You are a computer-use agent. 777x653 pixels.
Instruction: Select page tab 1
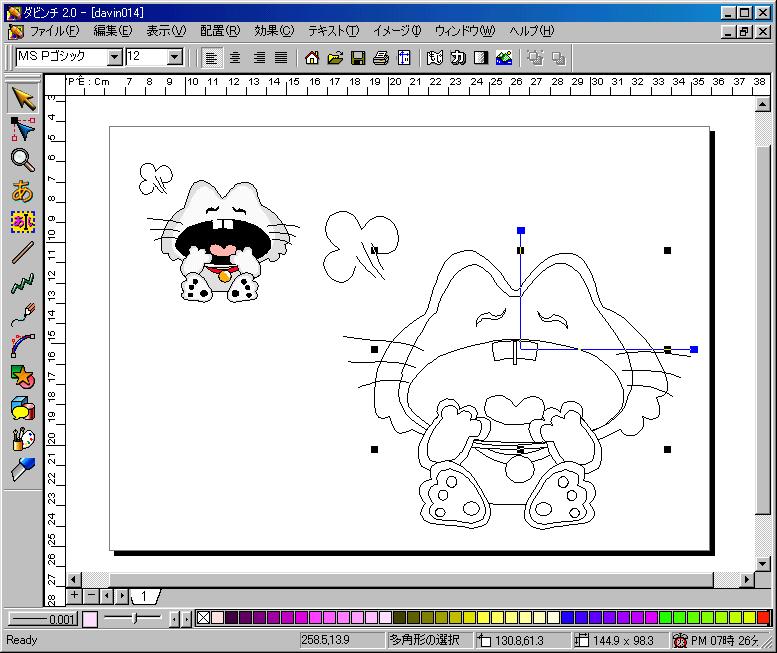(144, 596)
